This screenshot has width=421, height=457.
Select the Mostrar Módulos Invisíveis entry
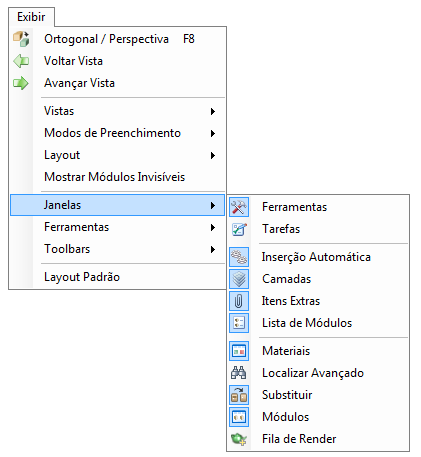point(117,177)
